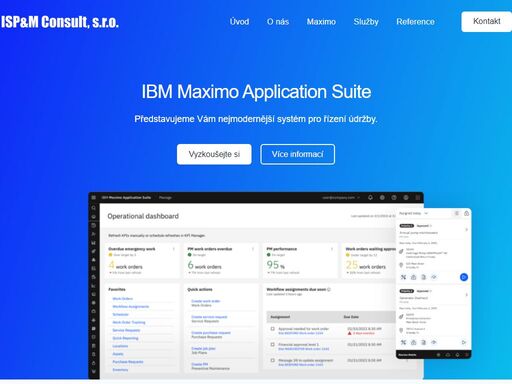Tick the checkbox for Approval needed for work order

point(272,329)
